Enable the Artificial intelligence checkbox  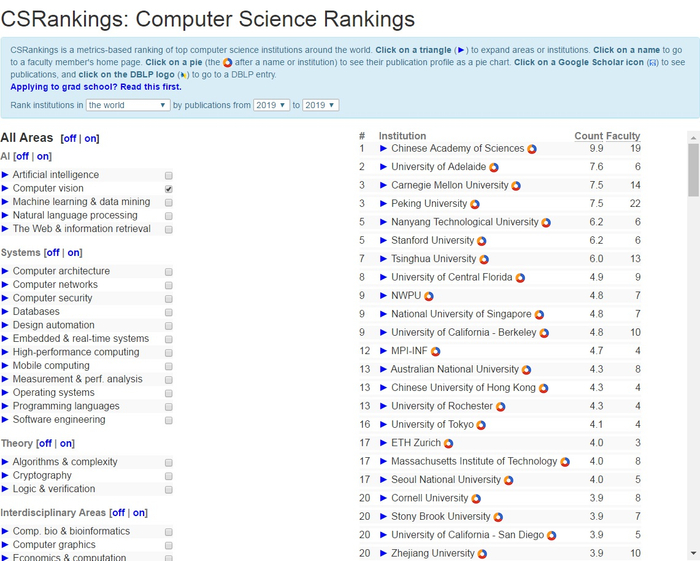tap(169, 175)
